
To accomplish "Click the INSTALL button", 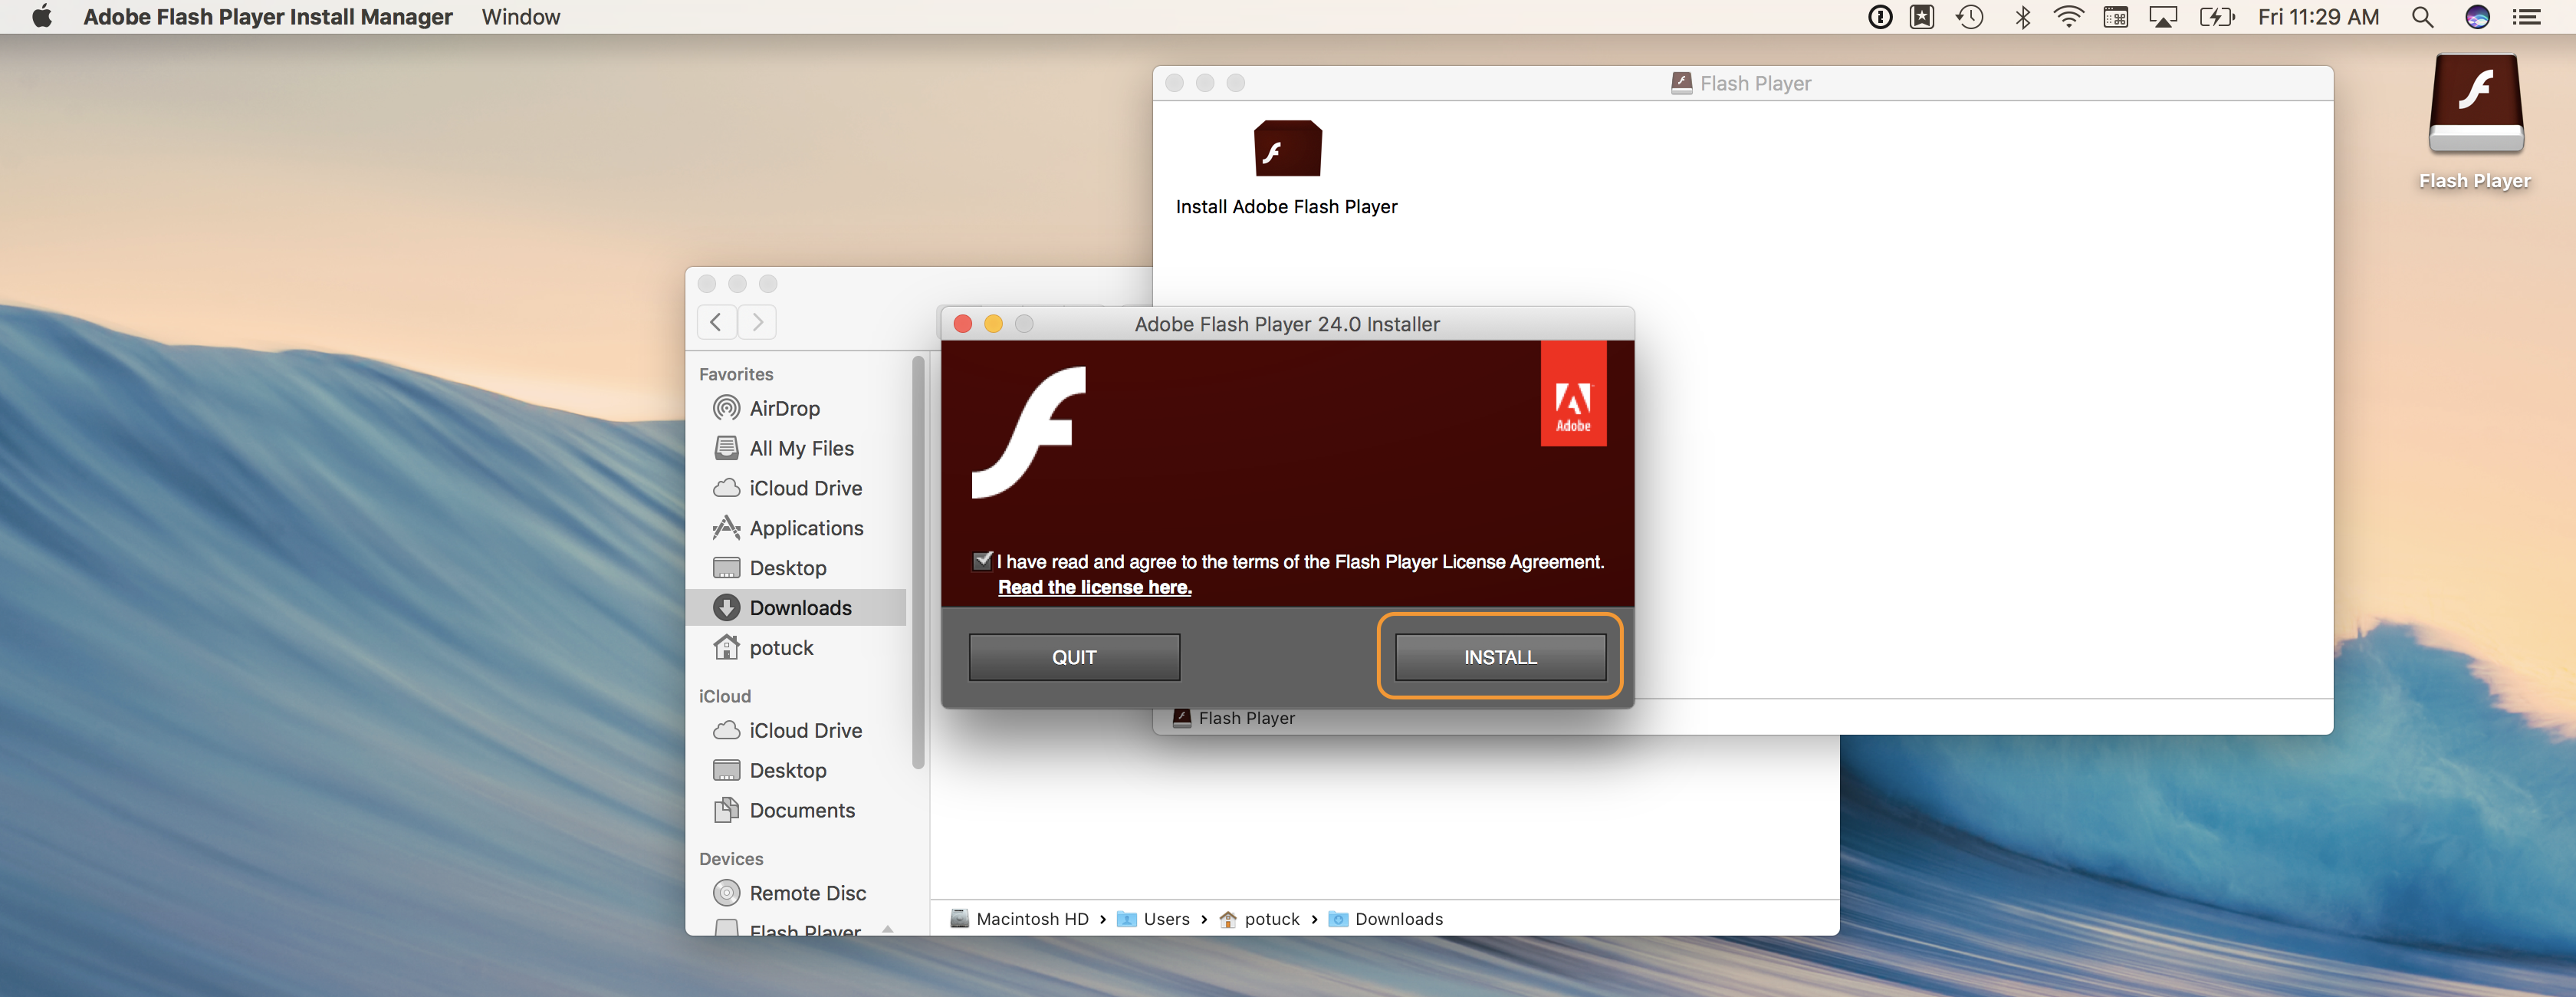I will coord(1499,657).
